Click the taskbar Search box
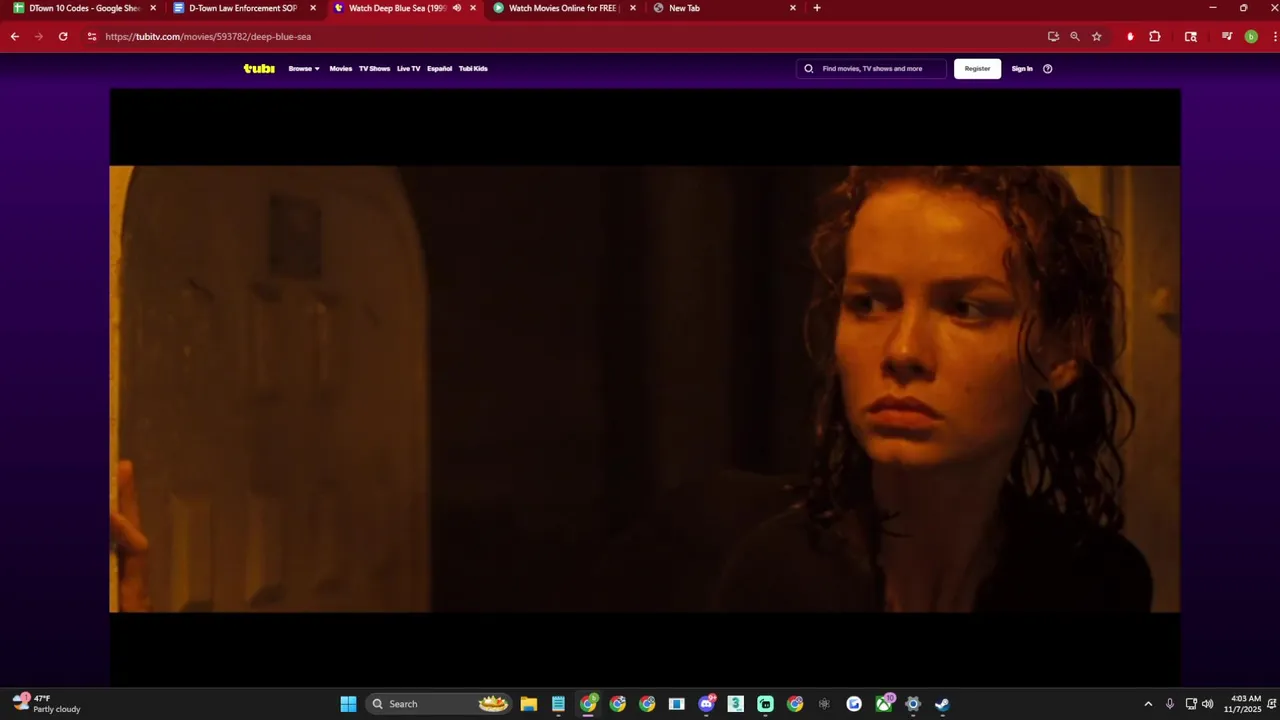Screen dimensions: 1280x720 coord(438,704)
